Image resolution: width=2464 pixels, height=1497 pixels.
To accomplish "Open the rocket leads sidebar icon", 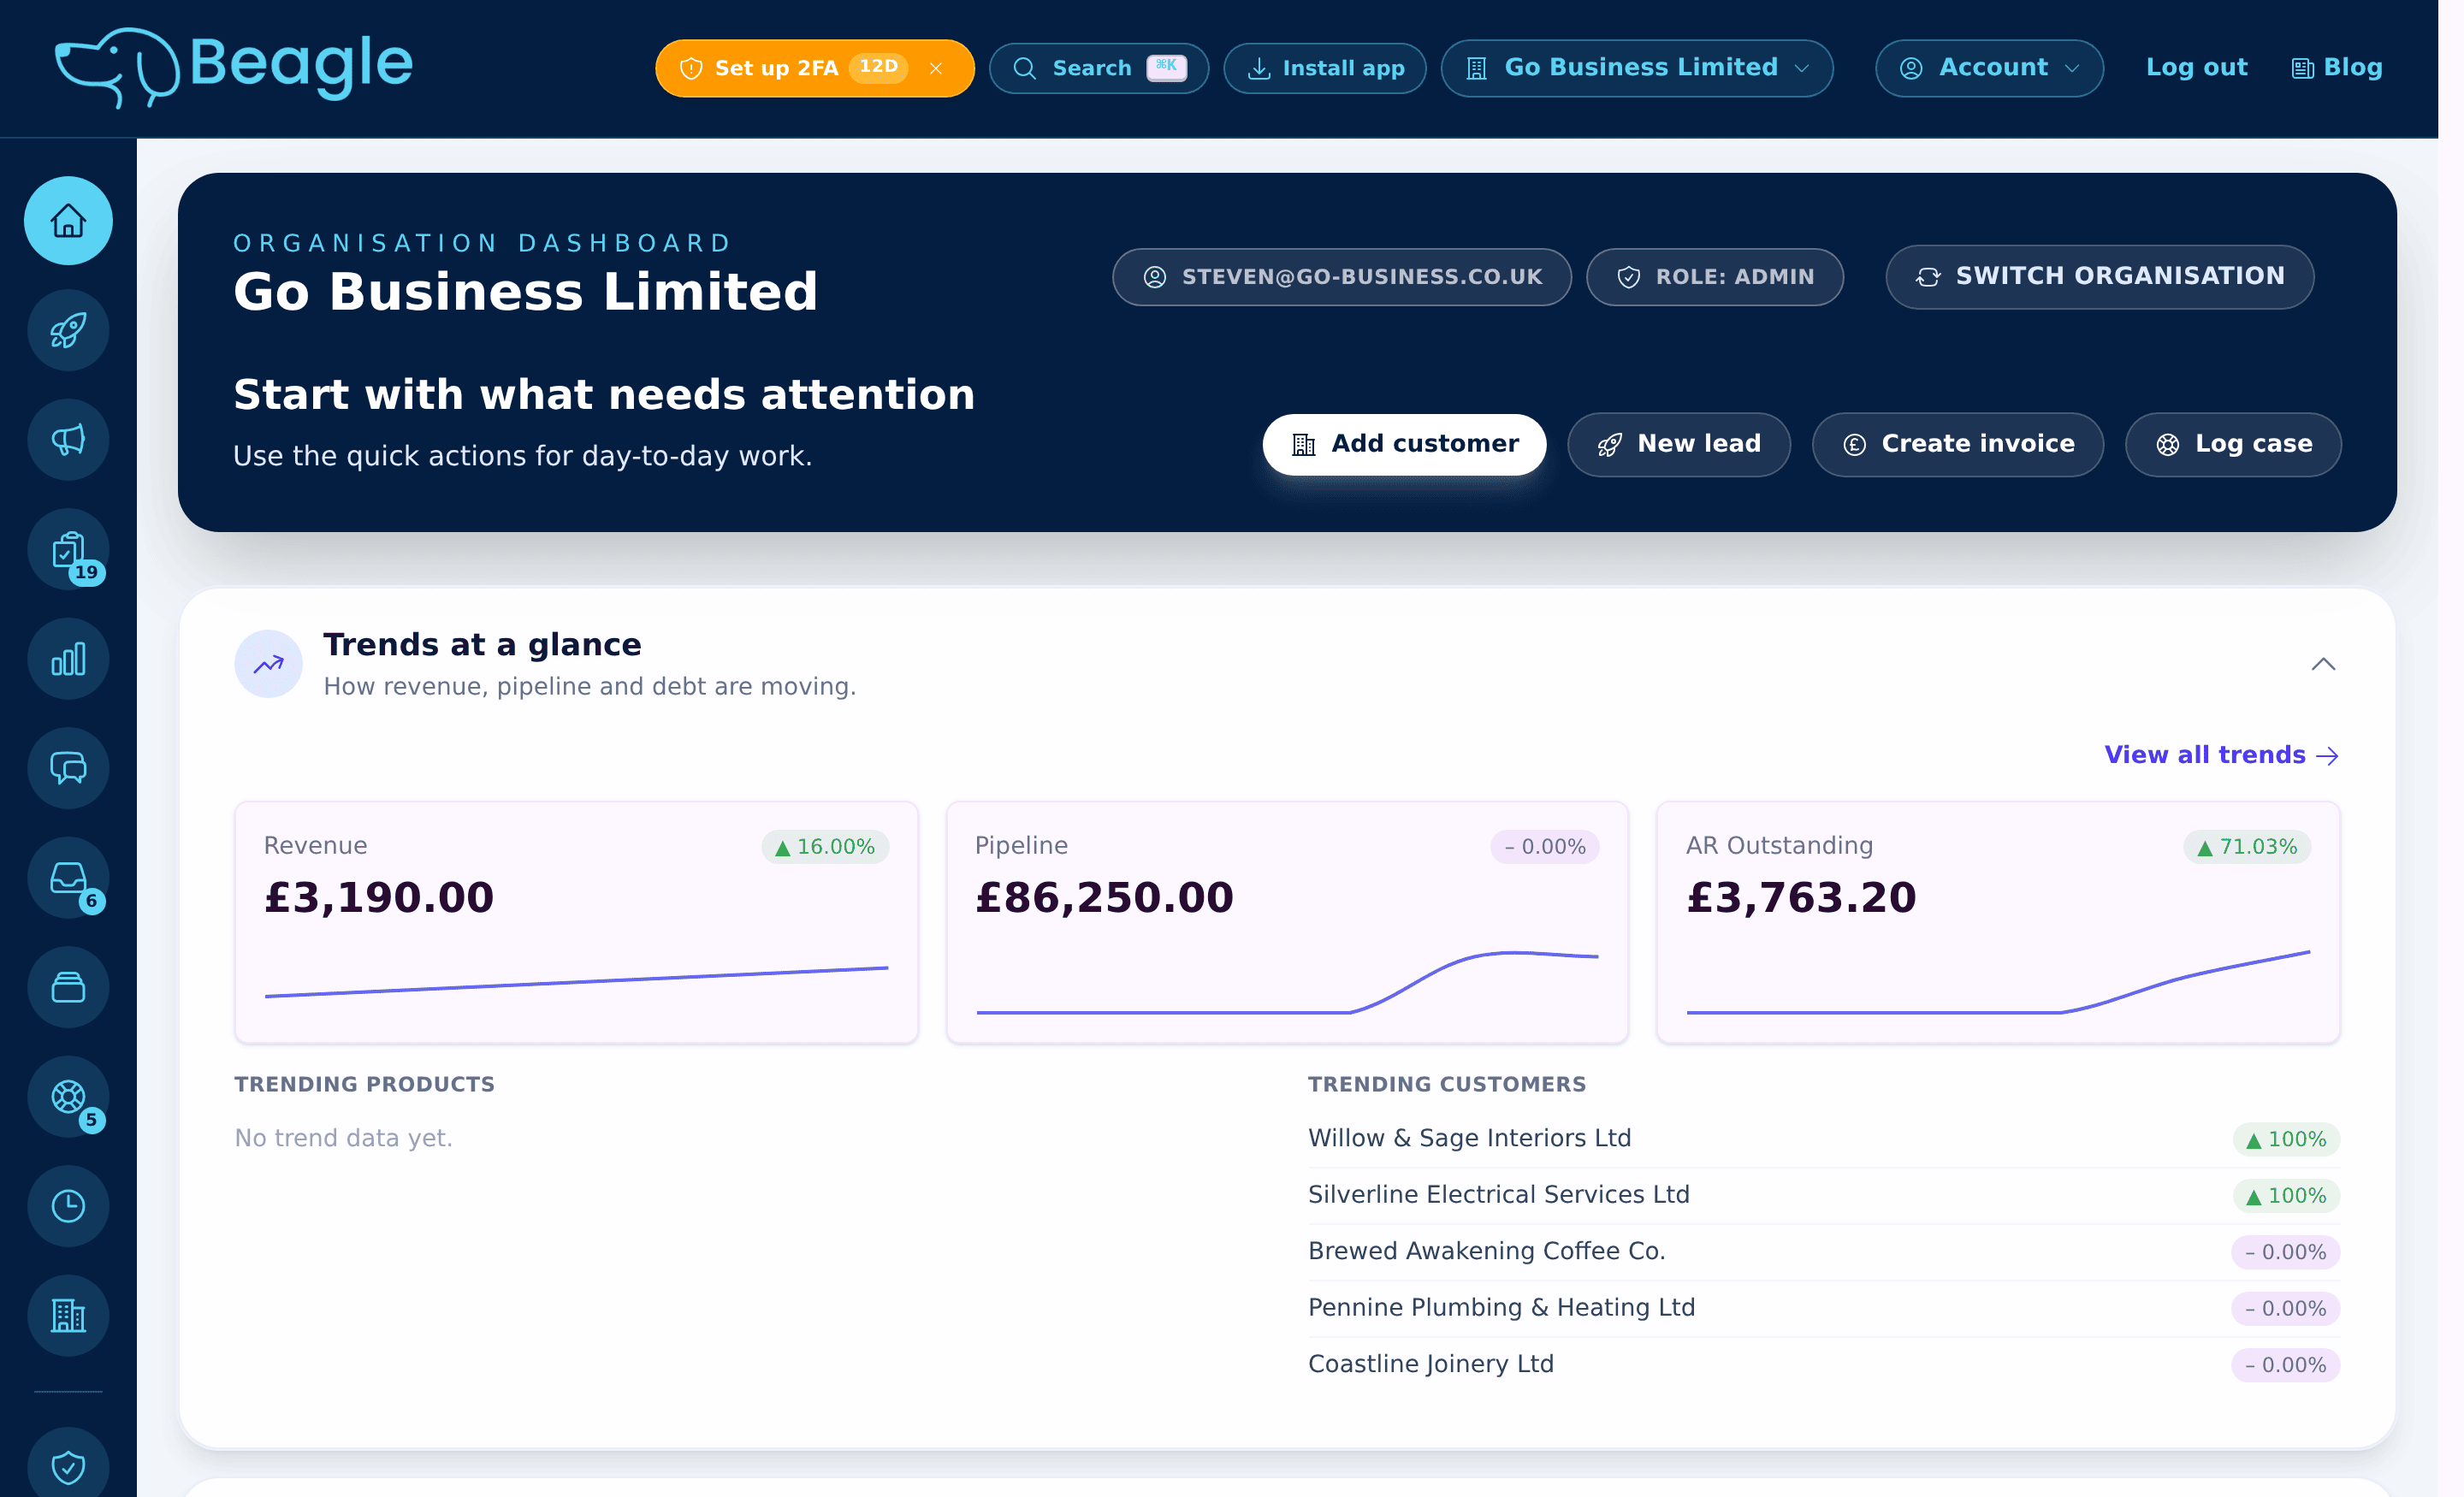I will 68,330.
